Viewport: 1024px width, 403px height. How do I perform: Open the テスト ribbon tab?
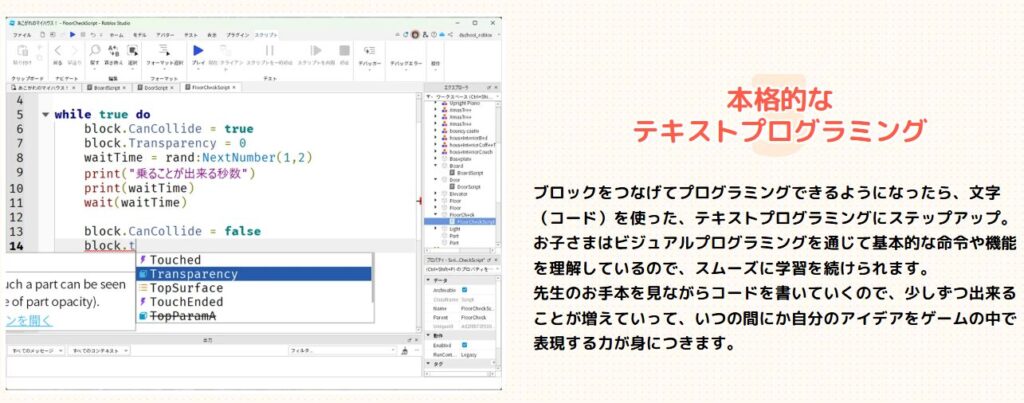click(x=191, y=35)
